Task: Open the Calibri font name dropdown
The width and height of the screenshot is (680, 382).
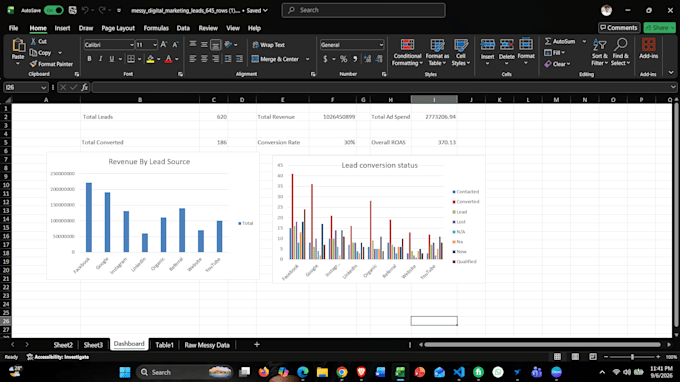Action: tap(132, 45)
